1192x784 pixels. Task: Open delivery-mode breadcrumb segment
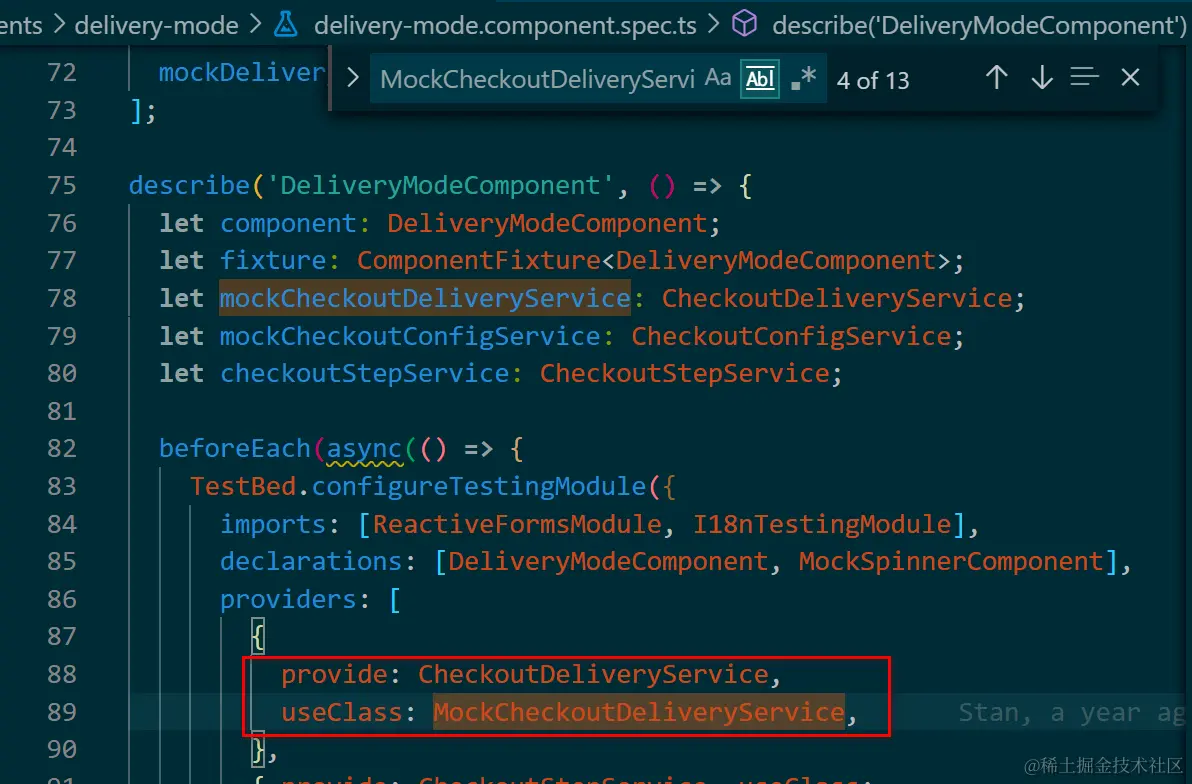pyautogui.click(x=156, y=25)
